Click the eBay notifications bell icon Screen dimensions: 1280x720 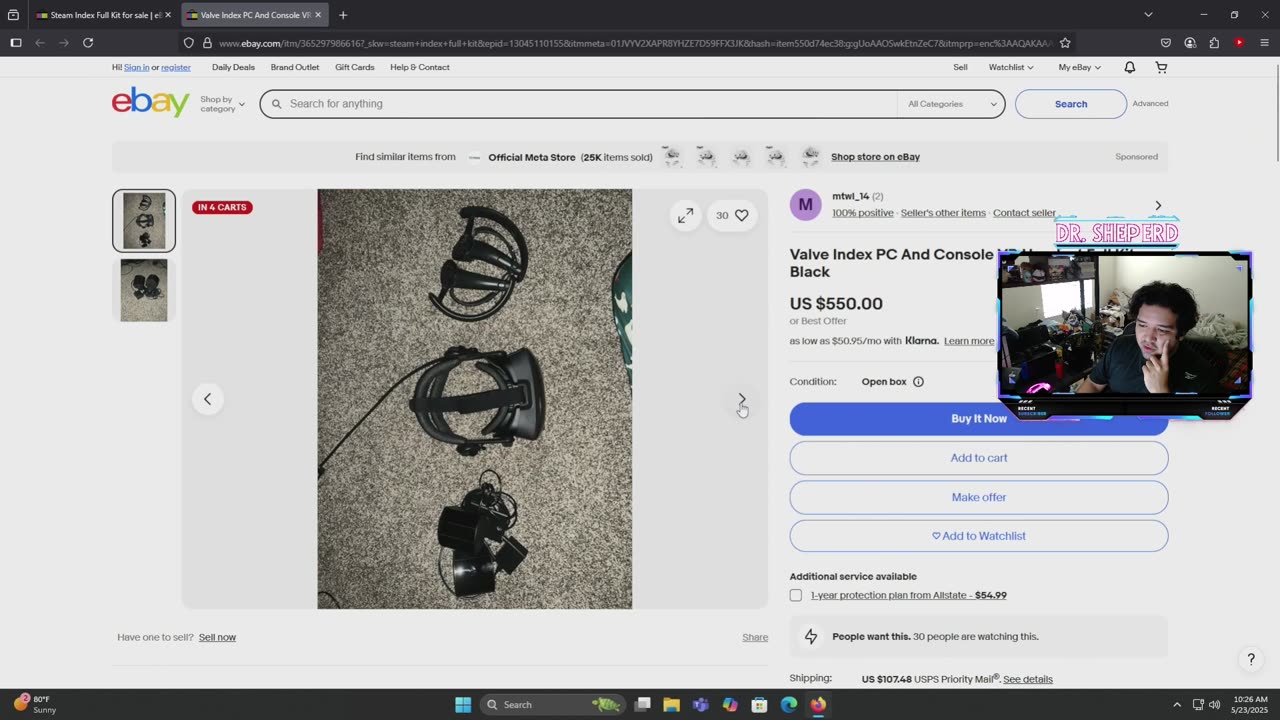click(1129, 67)
